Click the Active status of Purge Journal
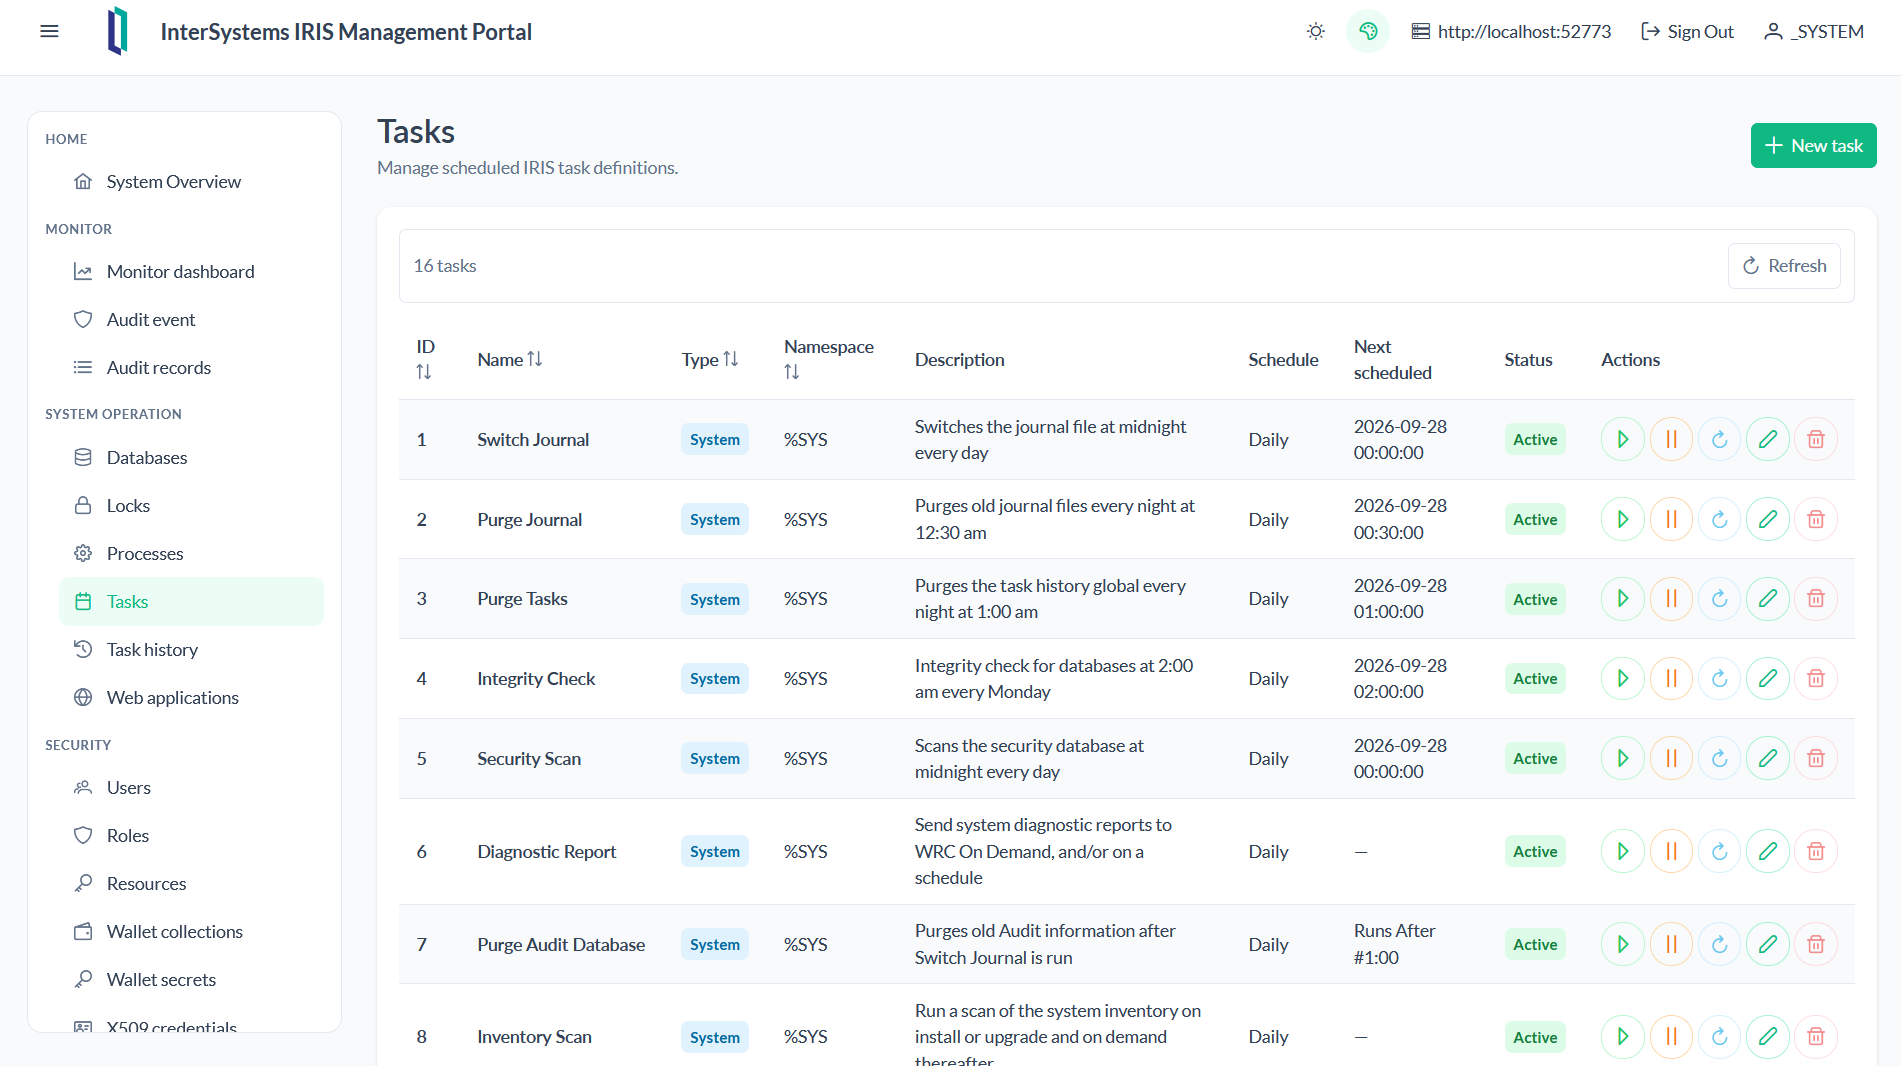 click(x=1535, y=519)
